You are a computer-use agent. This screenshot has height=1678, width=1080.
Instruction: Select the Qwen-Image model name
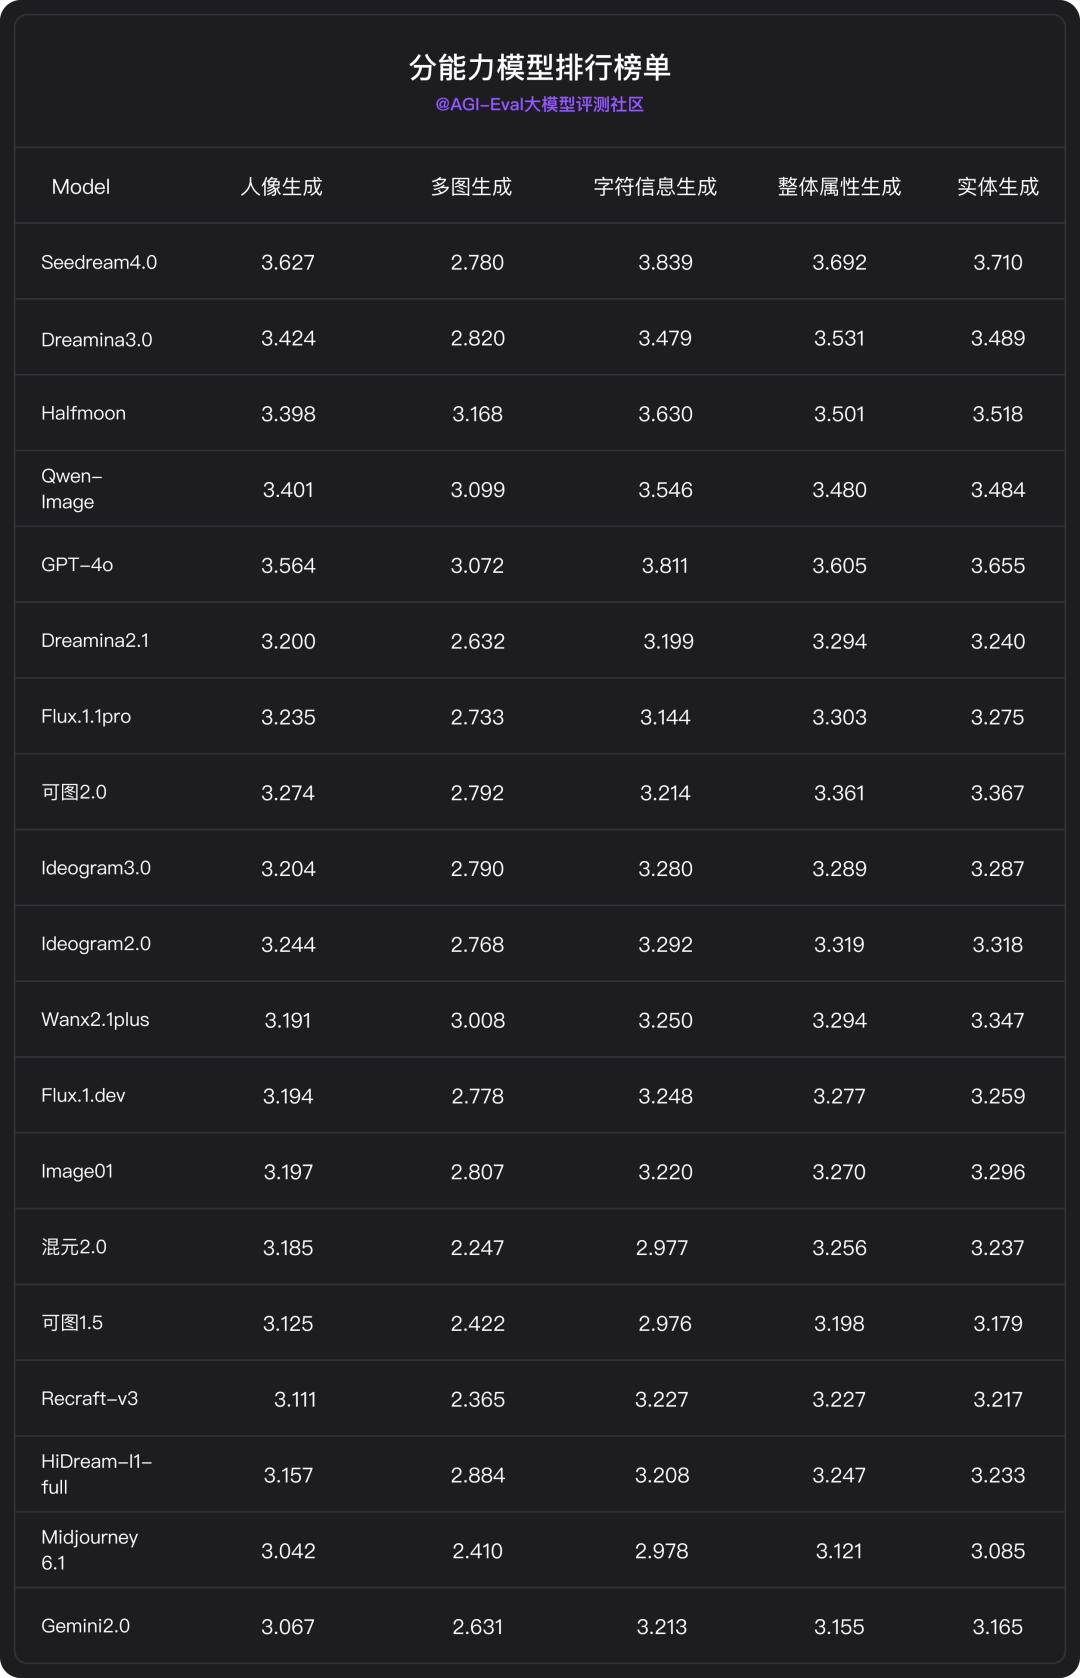click(71, 489)
